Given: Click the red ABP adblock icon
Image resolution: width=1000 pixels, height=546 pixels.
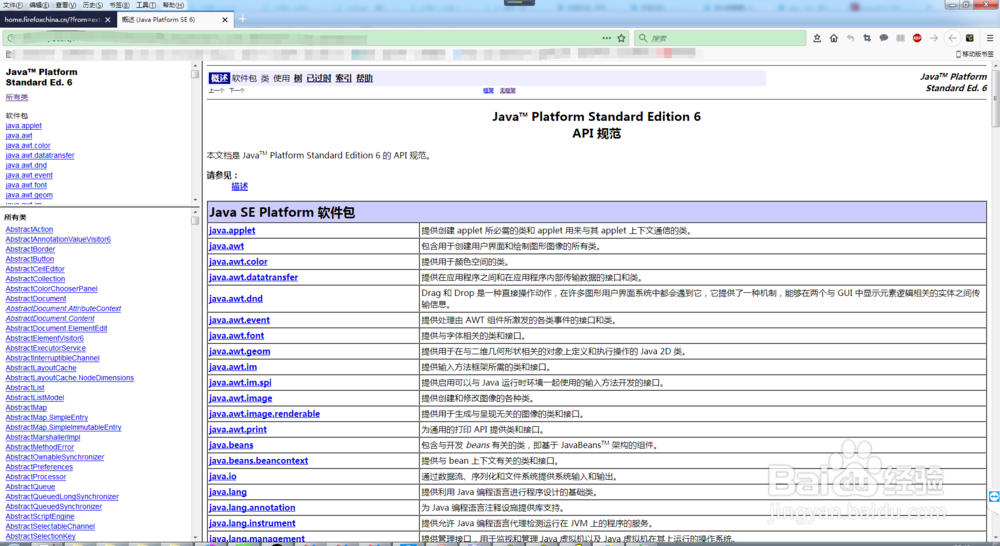Looking at the screenshot, I should (917, 38).
